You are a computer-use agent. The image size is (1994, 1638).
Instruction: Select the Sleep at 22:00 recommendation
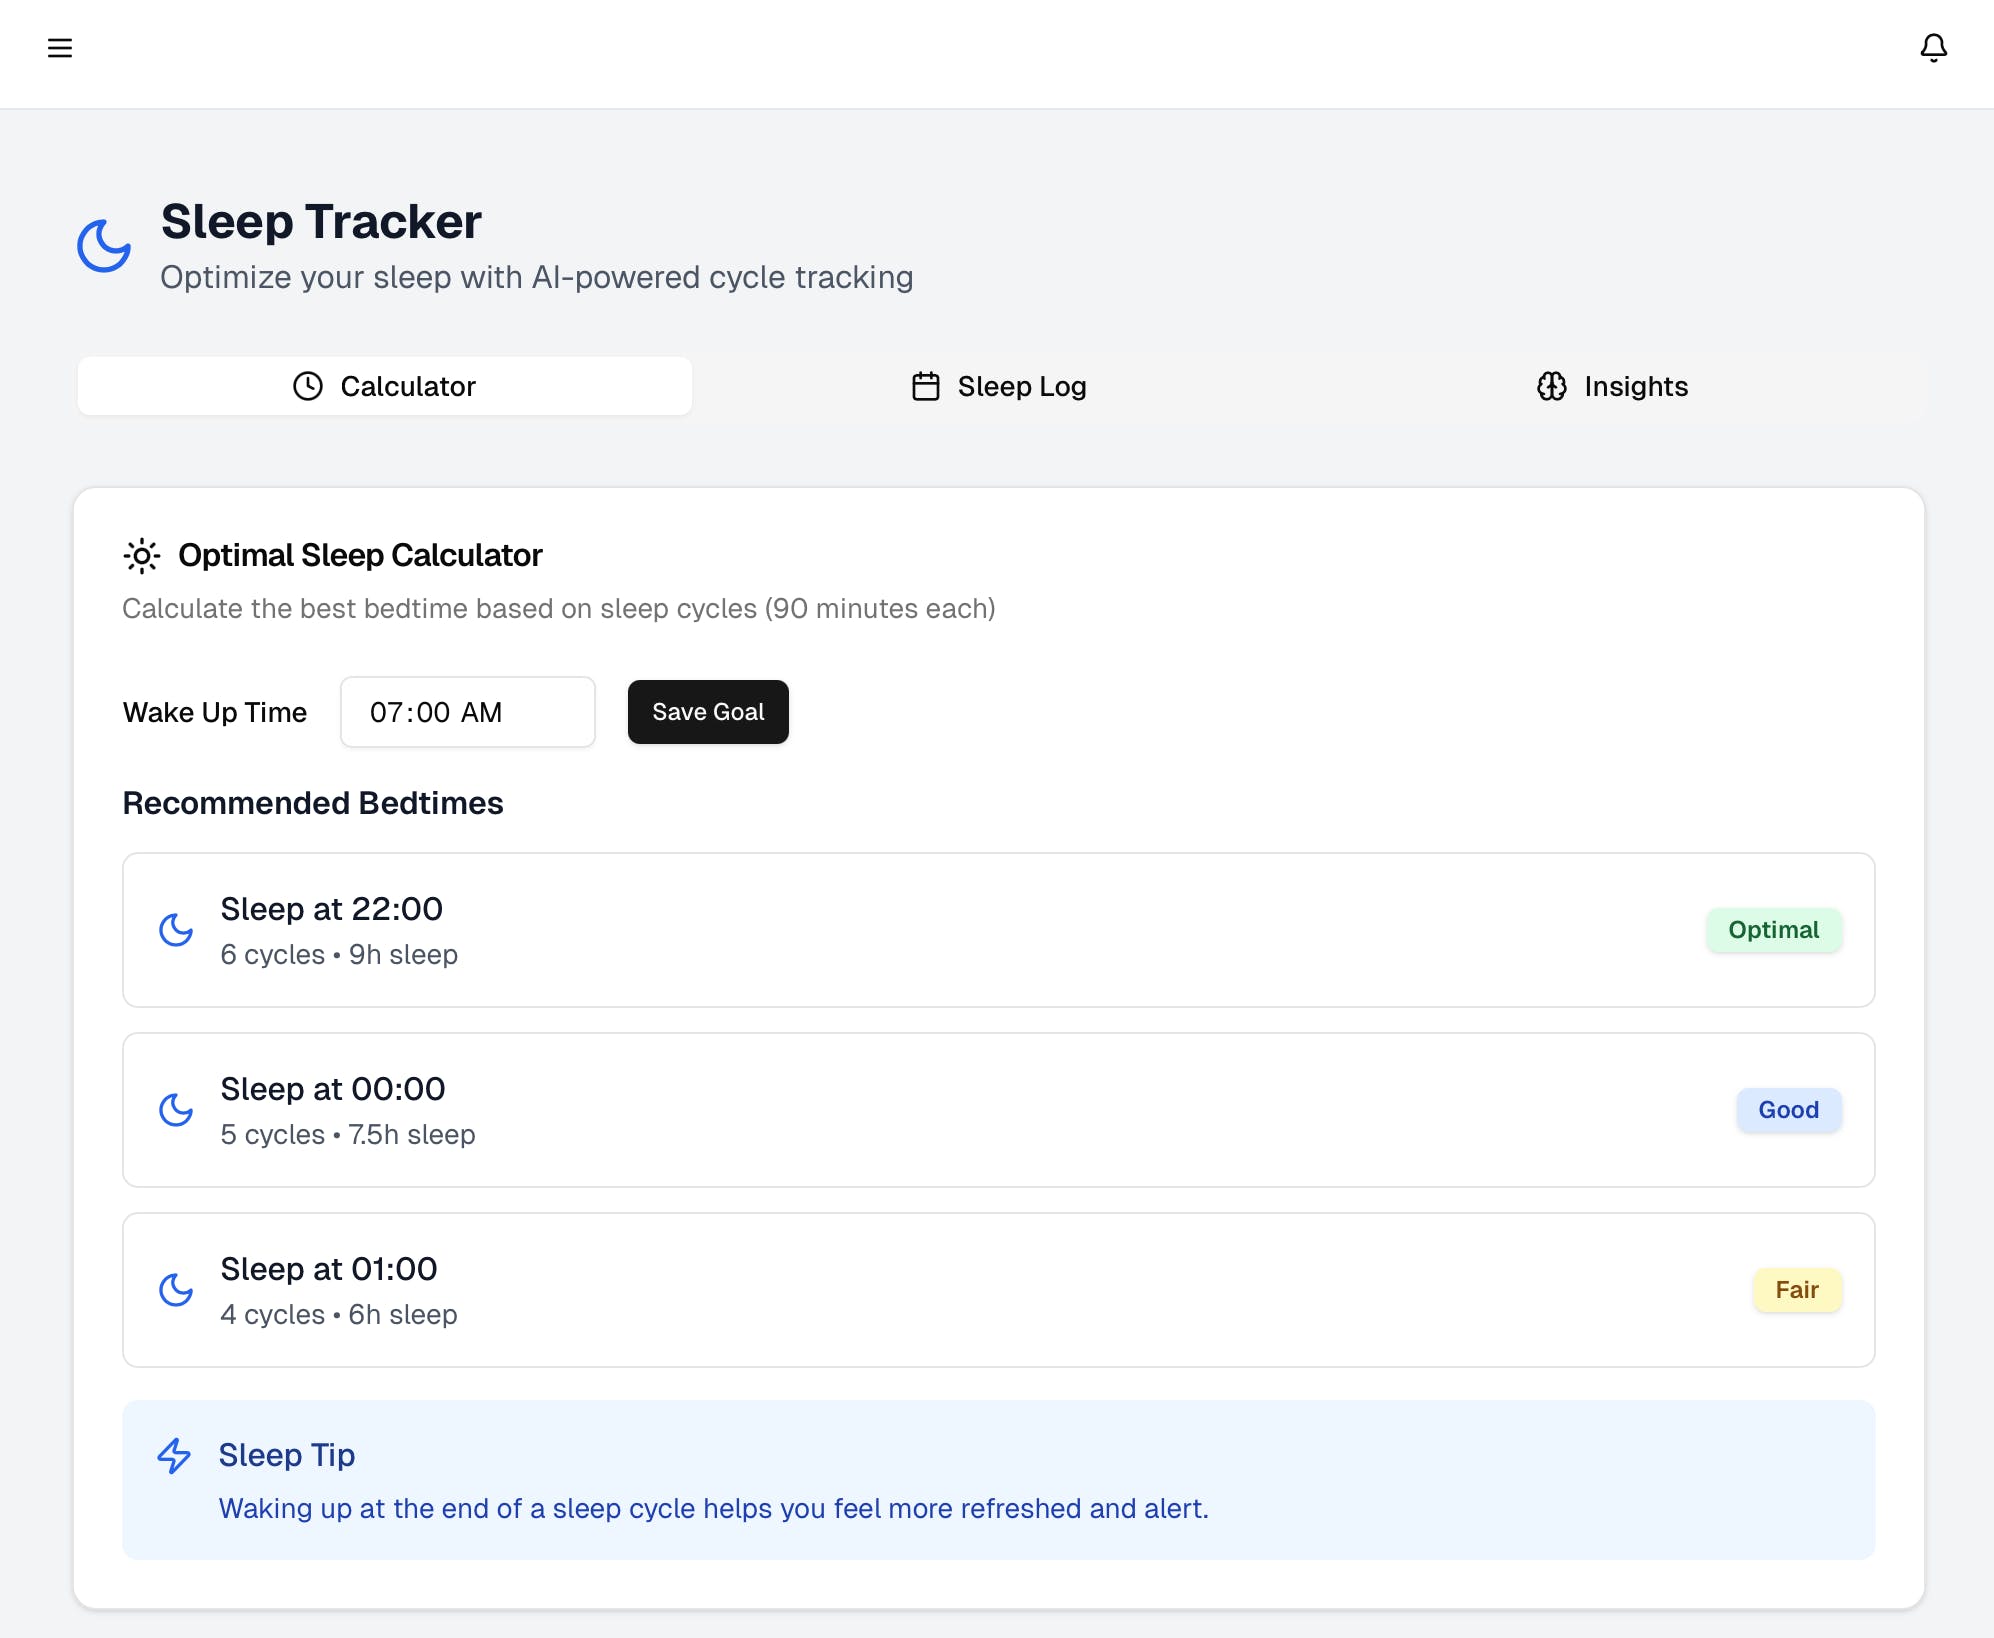[331, 909]
